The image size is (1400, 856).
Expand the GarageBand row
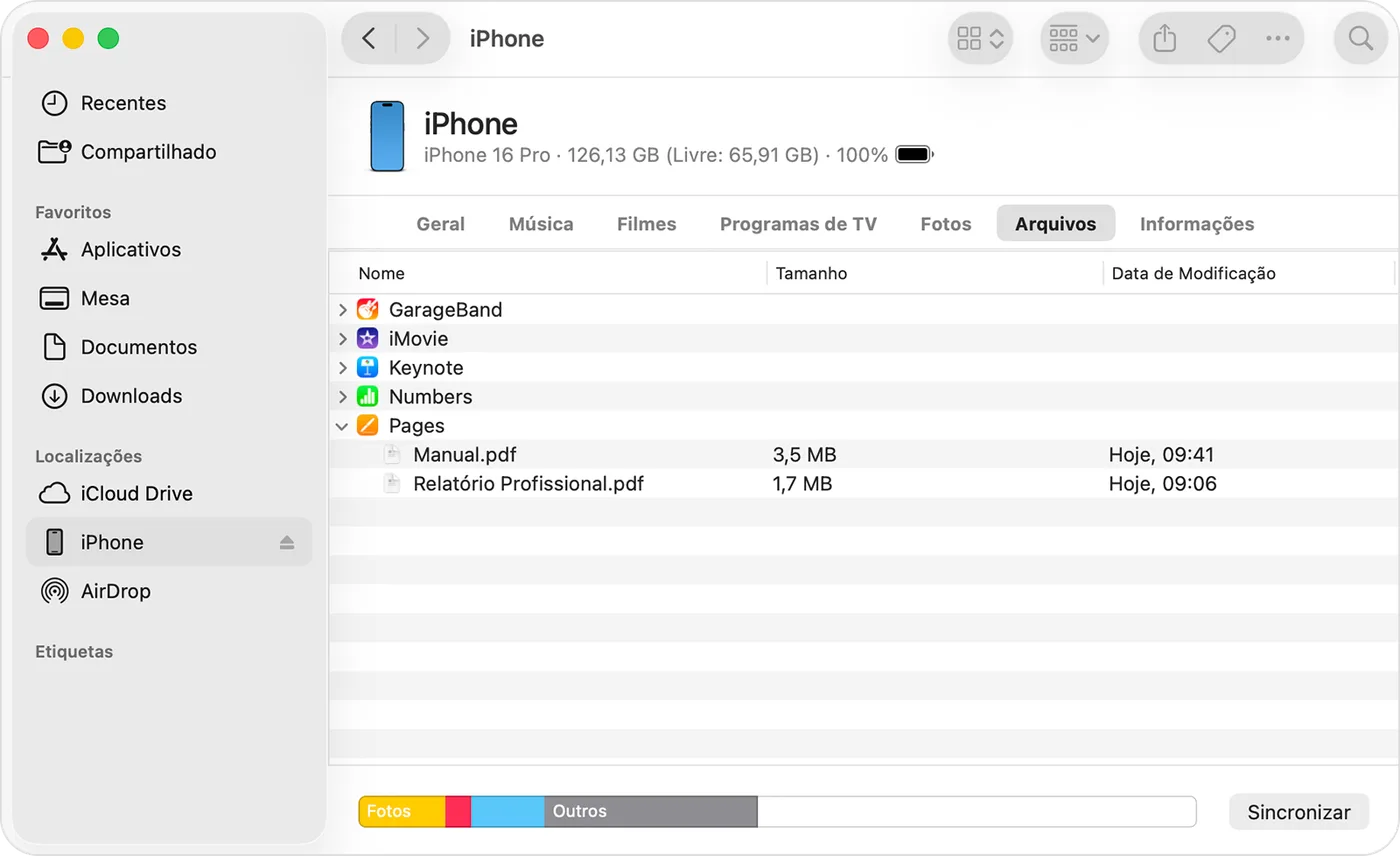342,310
